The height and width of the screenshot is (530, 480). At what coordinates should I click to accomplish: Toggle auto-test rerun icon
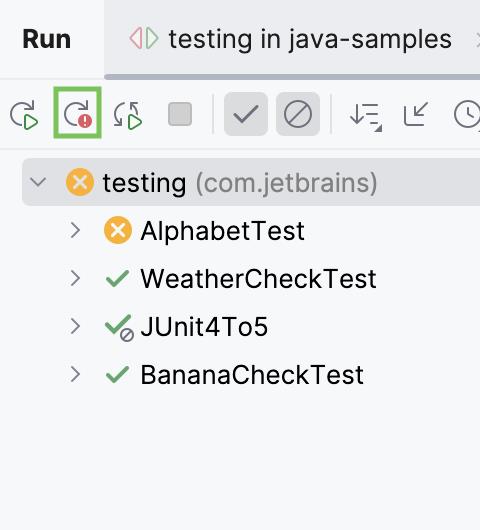coord(128,115)
